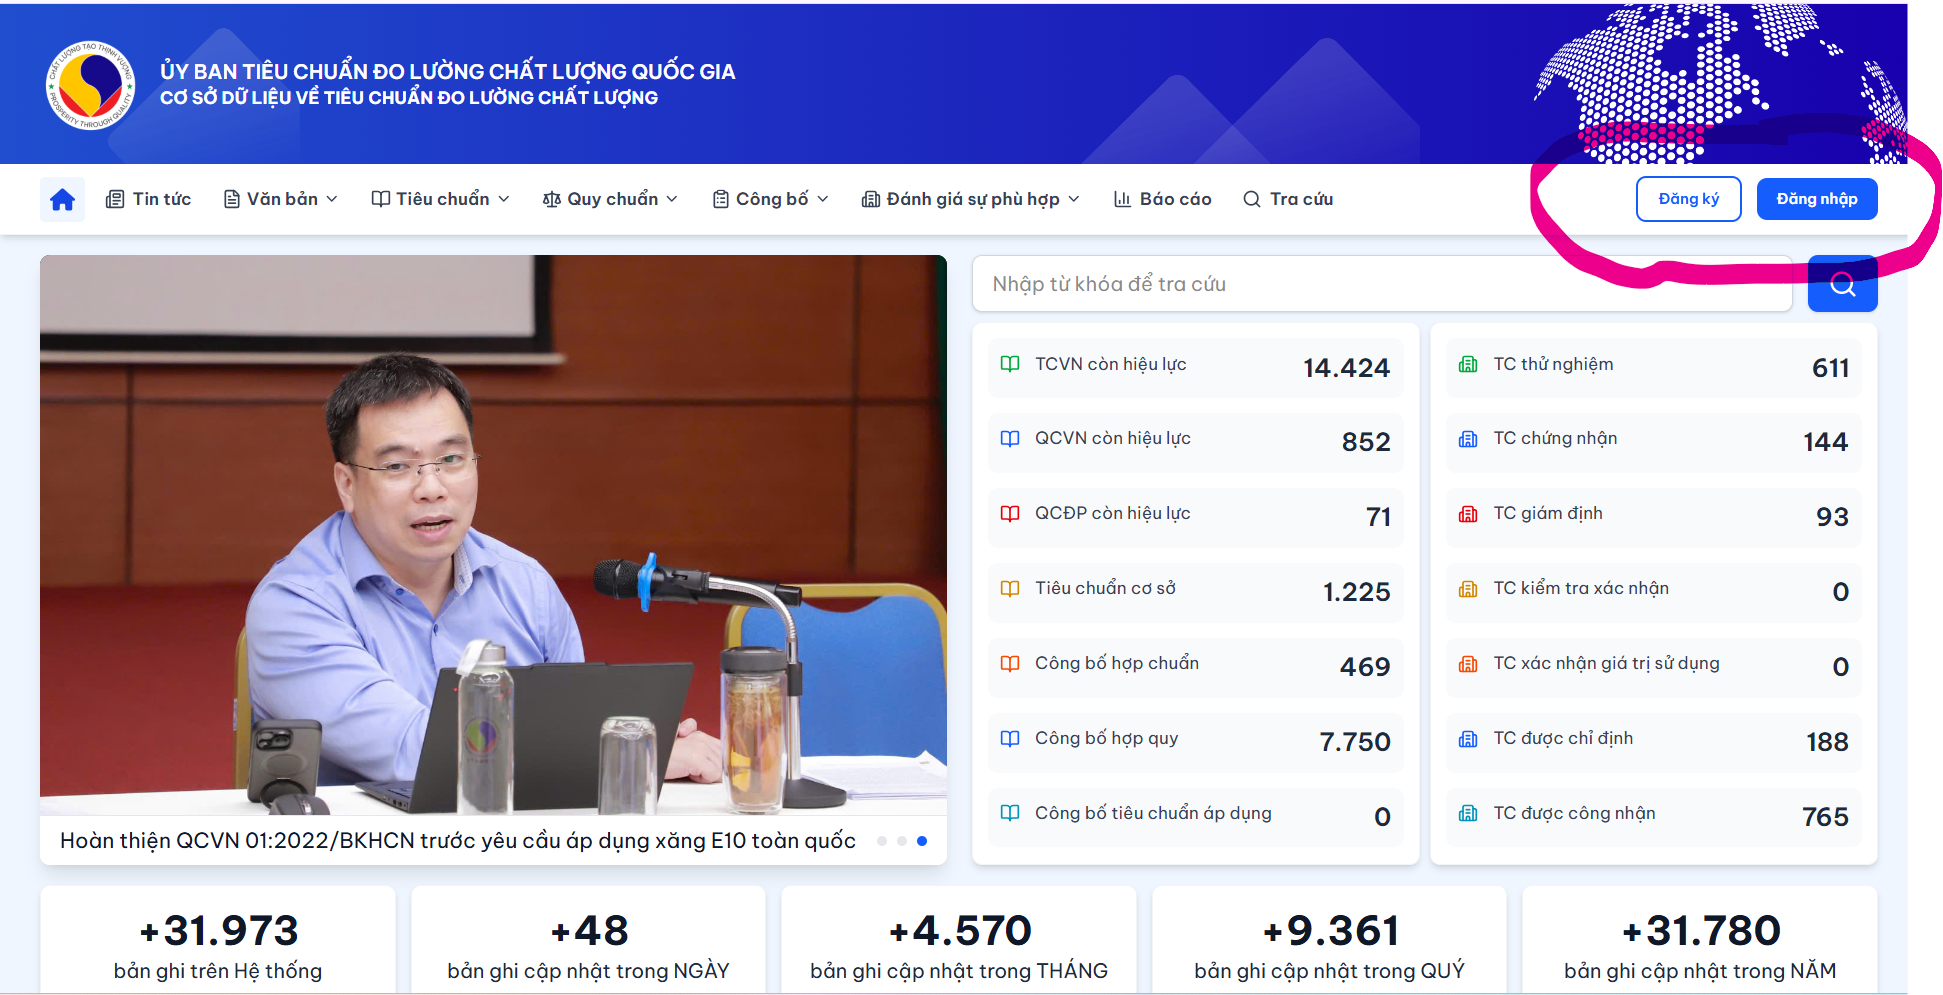The image size is (1943, 995).
Task: Click the TC thử nghiệm building icon
Action: 1468,364
